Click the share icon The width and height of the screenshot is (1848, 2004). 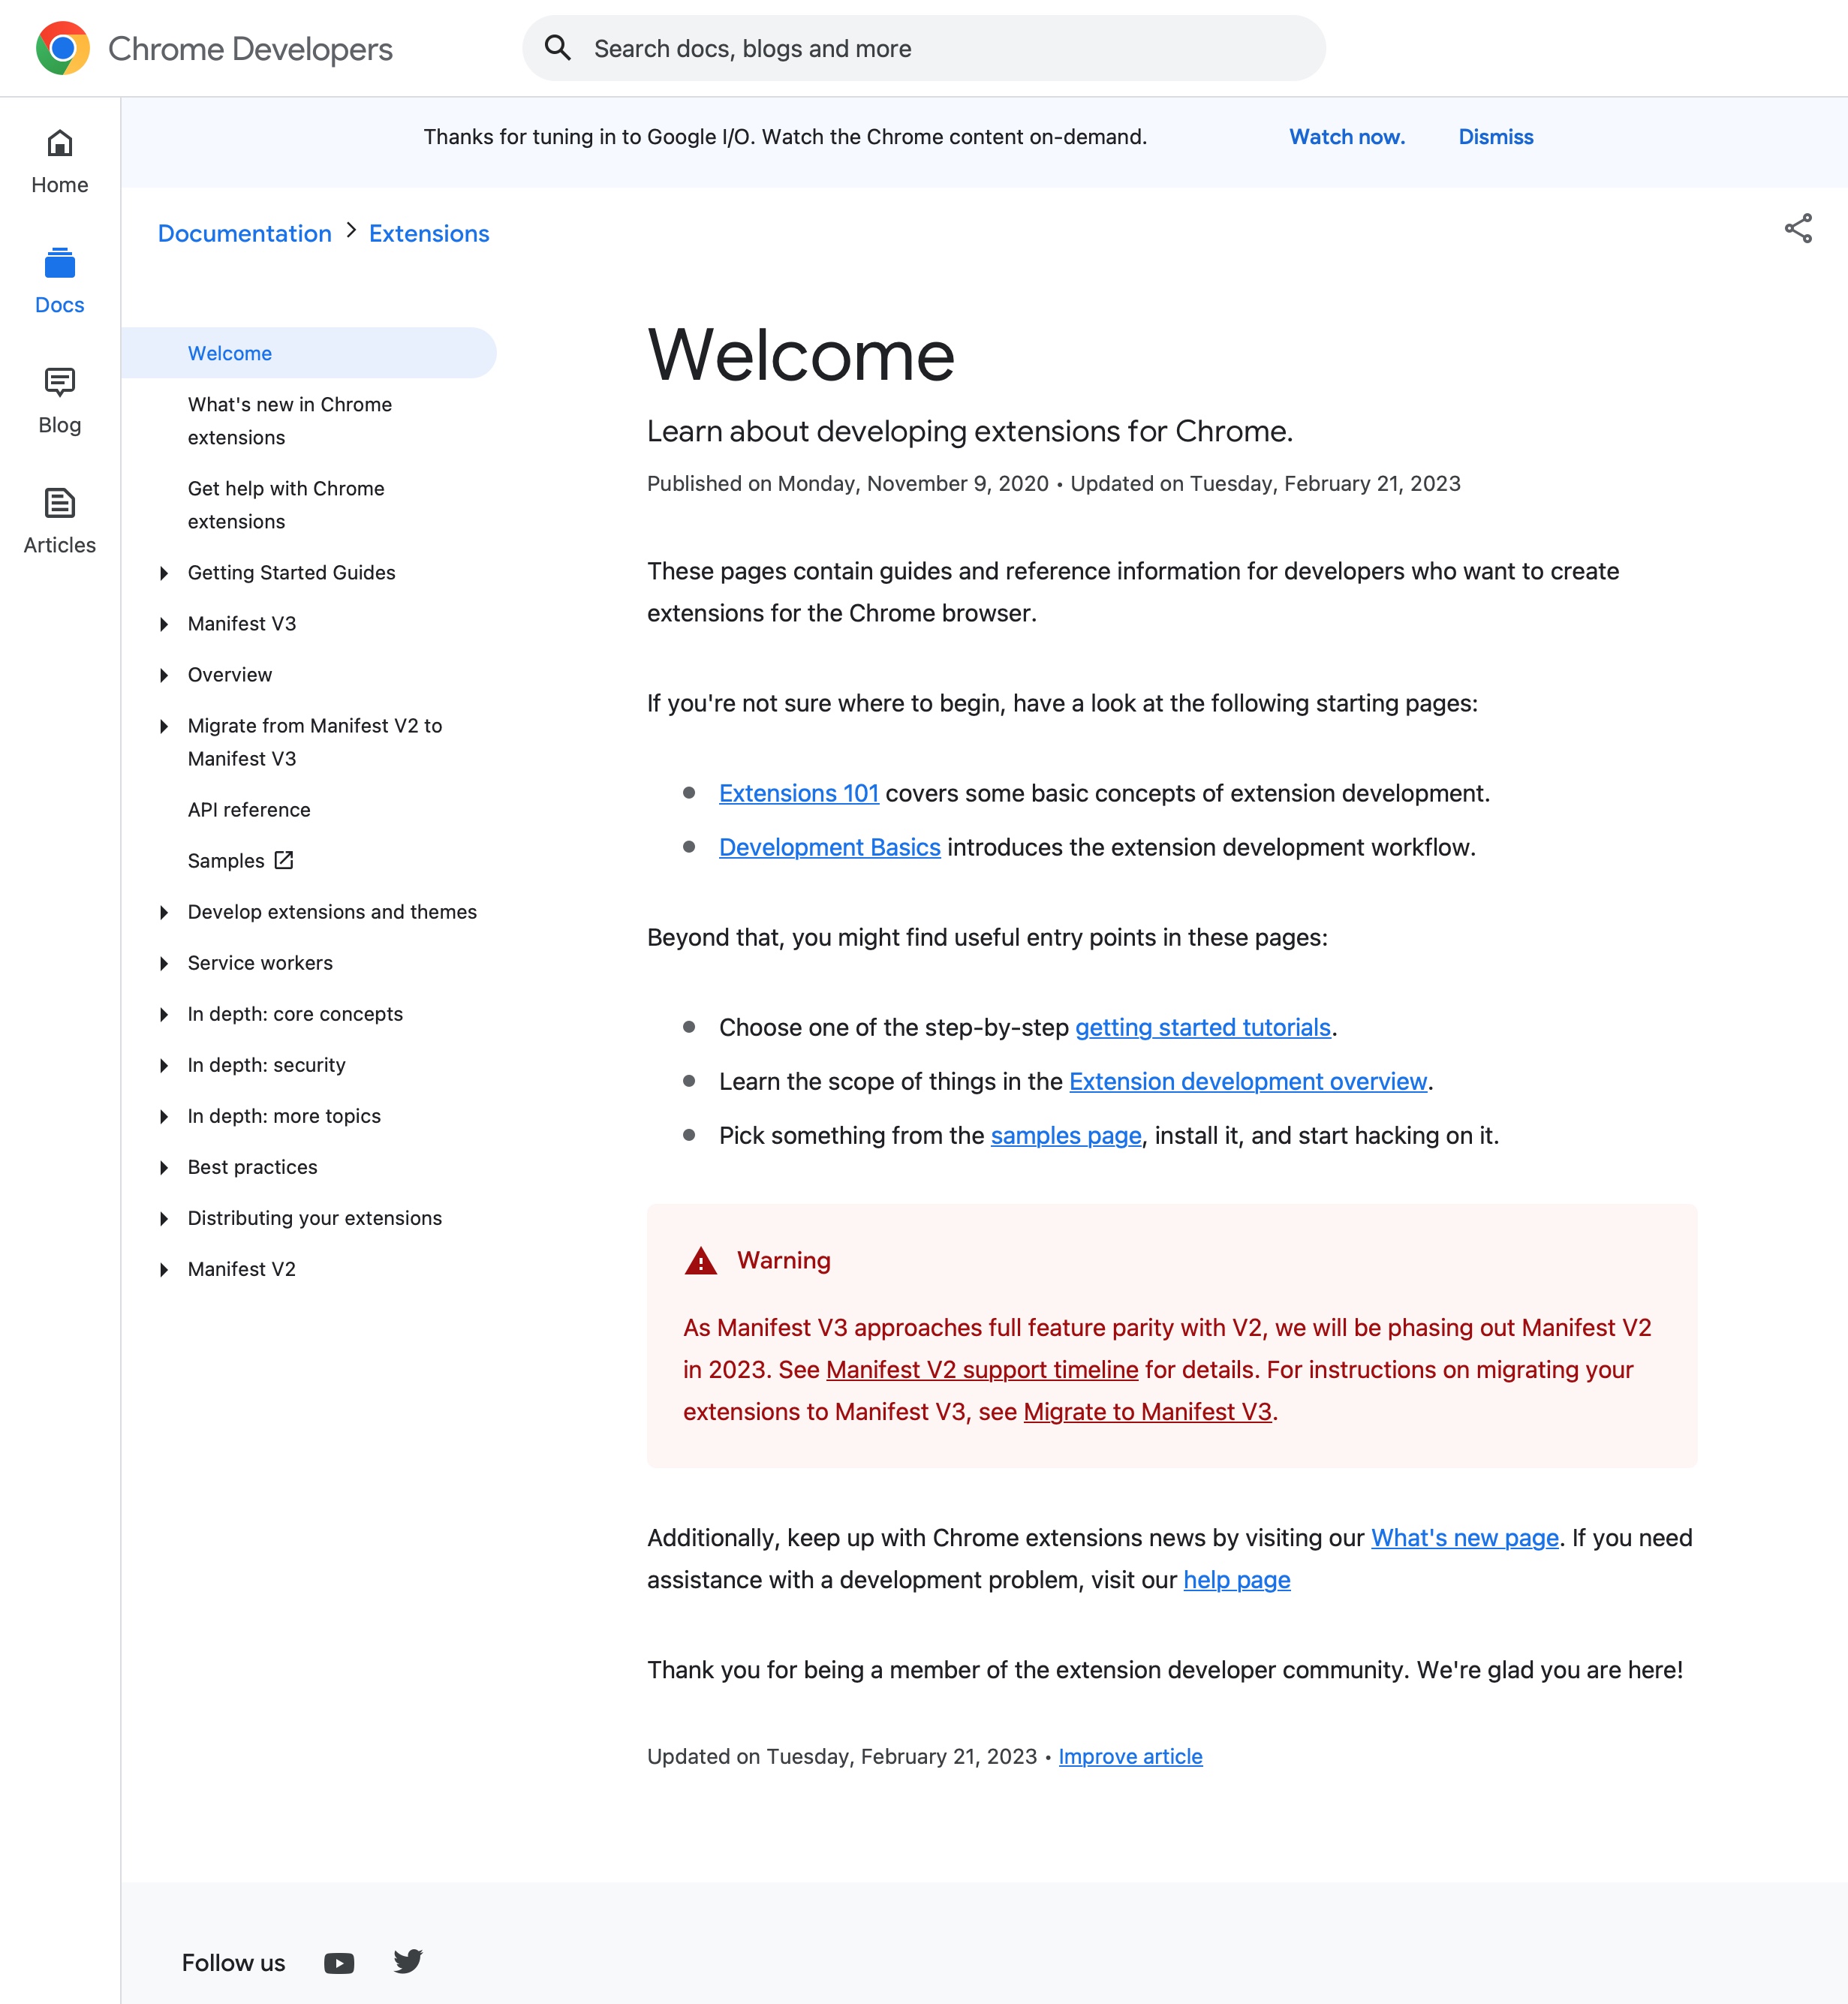[x=1797, y=229]
